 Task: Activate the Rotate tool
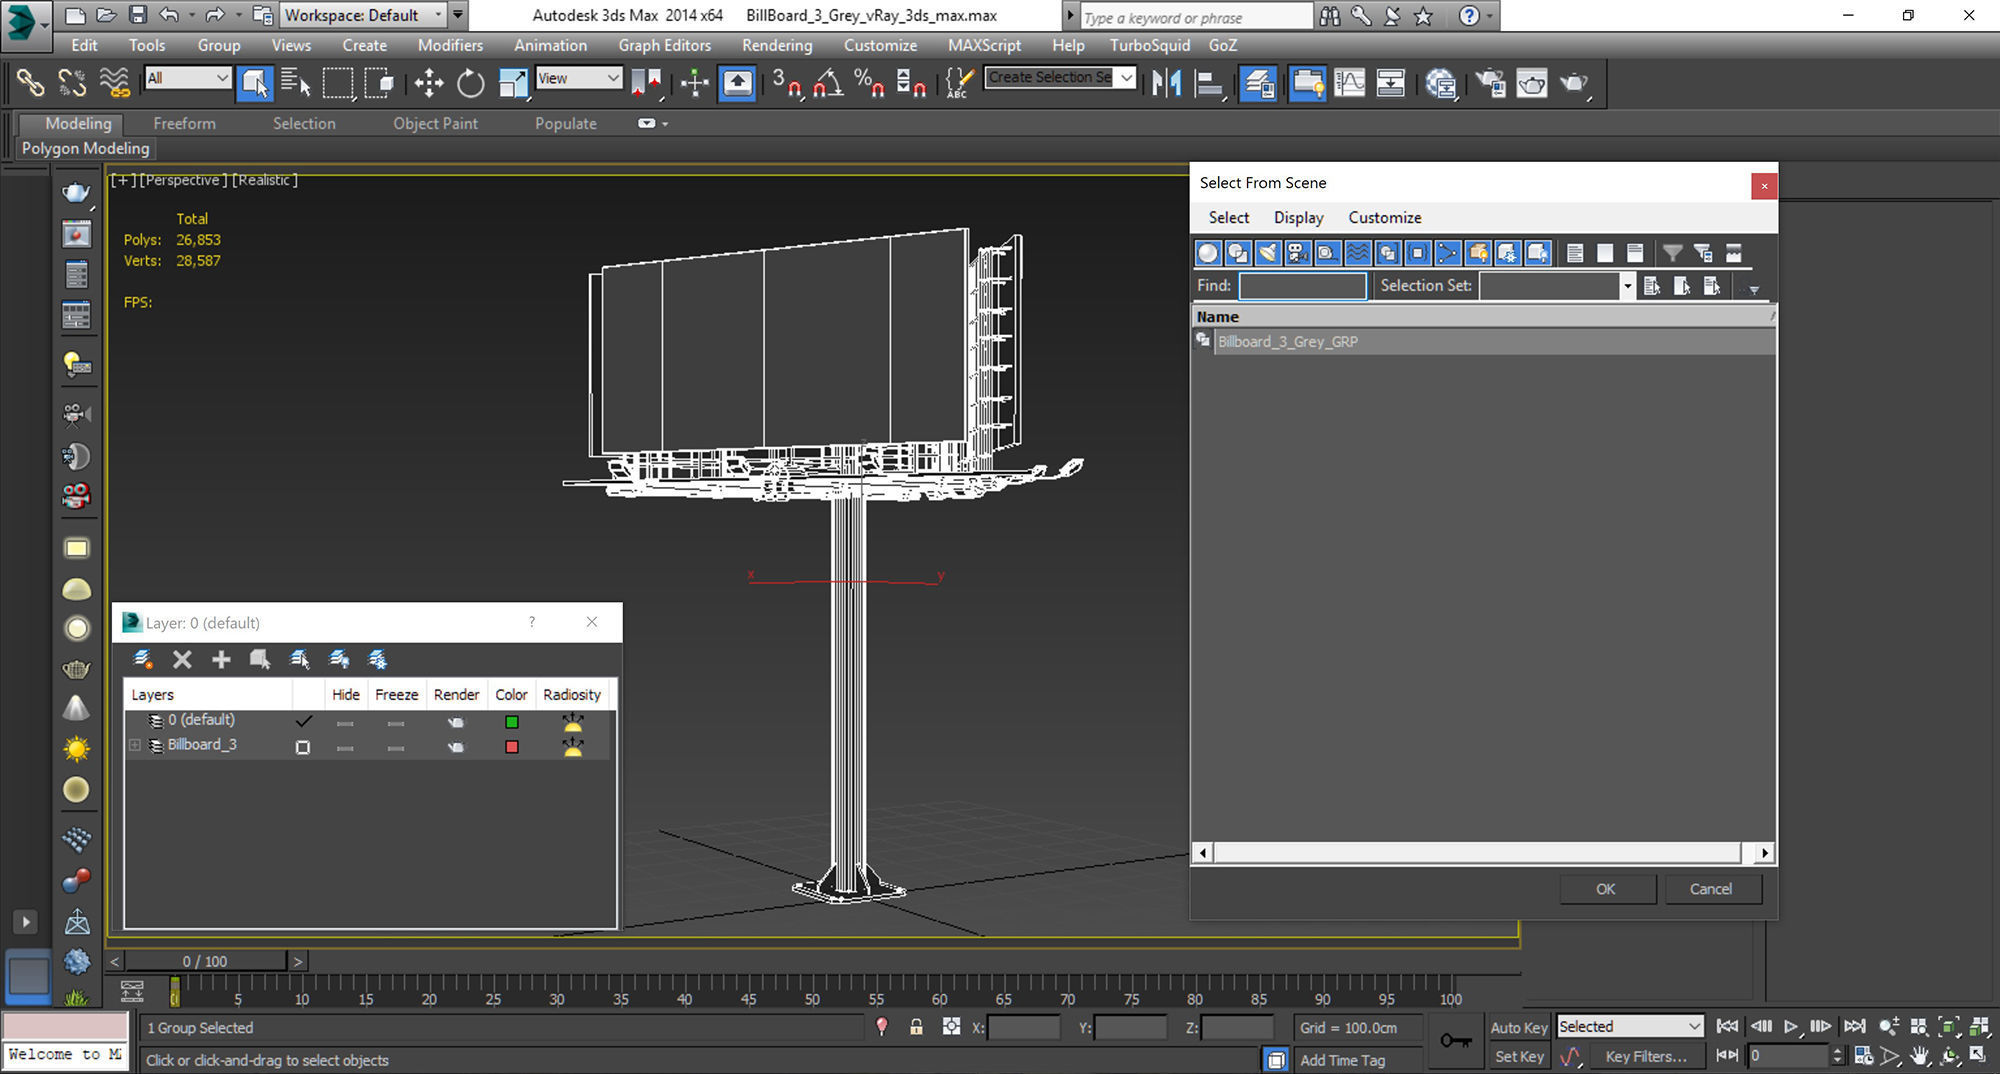pos(470,83)
